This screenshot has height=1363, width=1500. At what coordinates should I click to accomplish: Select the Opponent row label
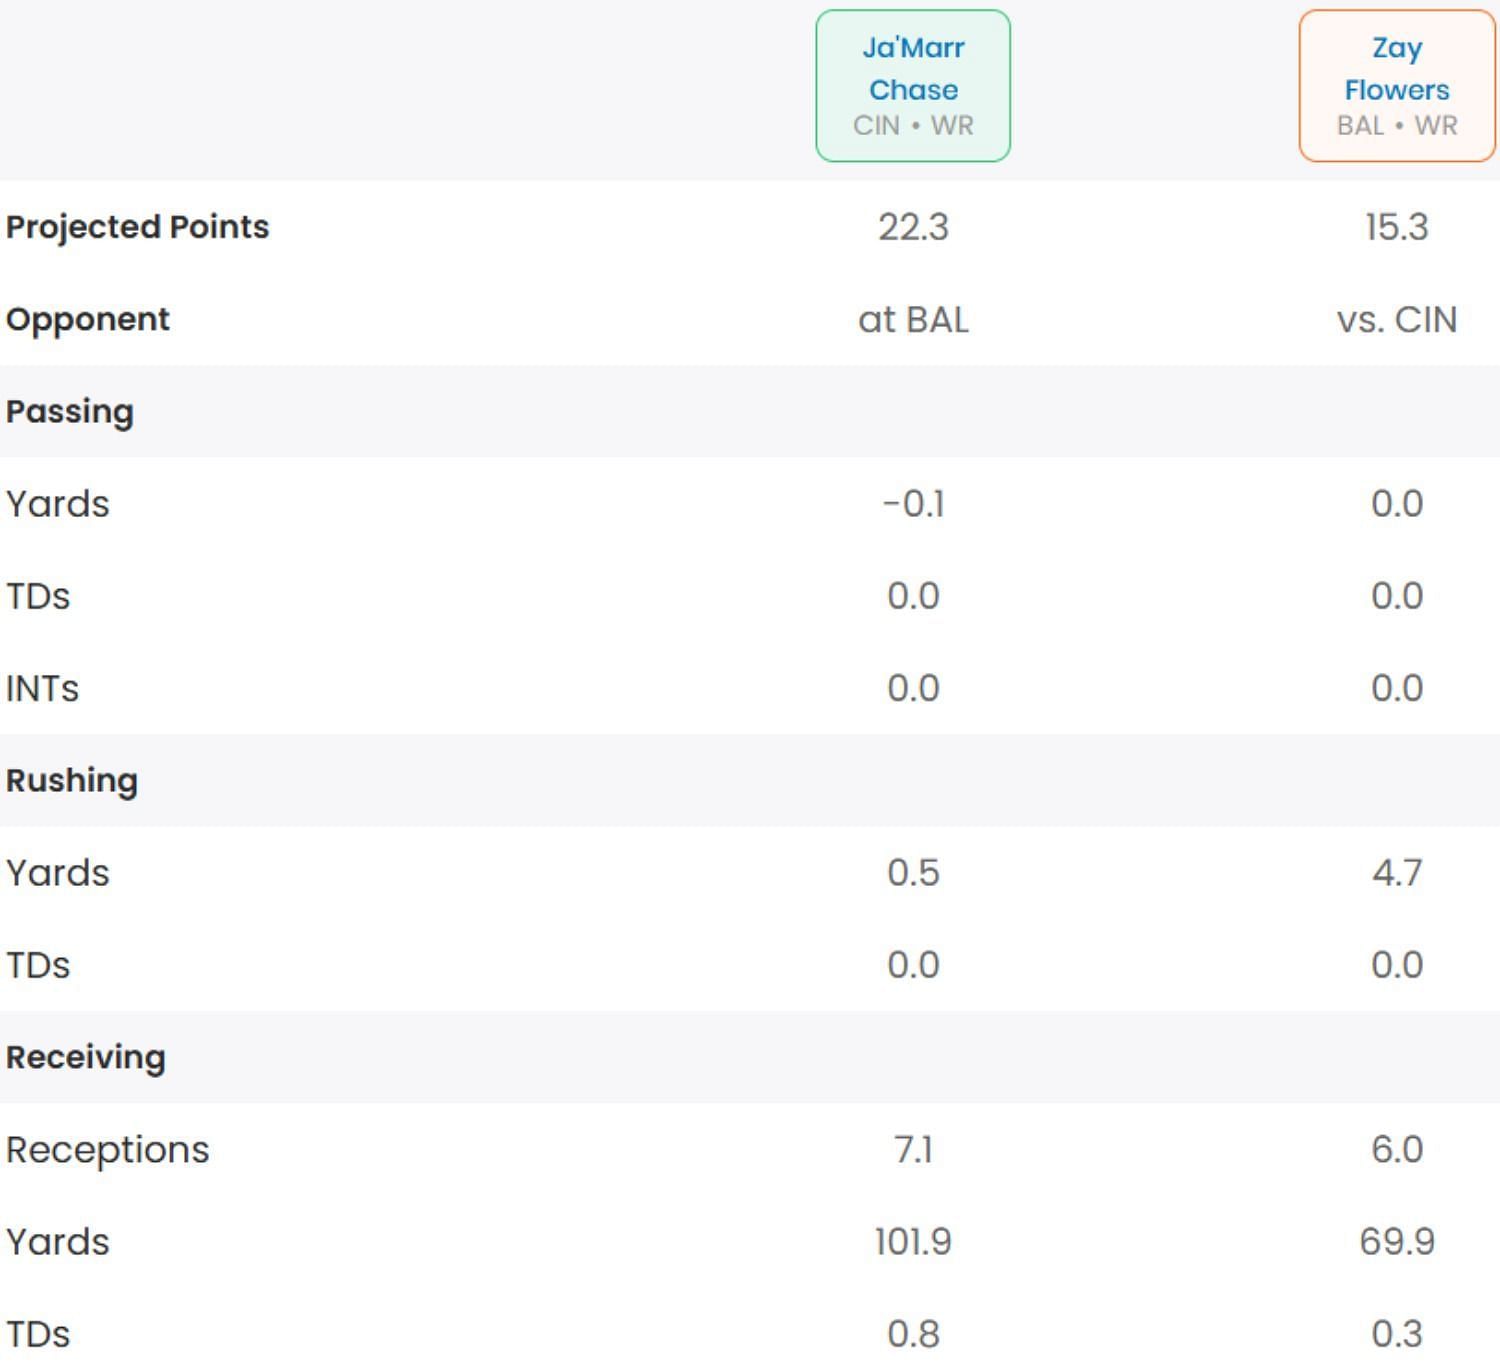tap(88, 319)
